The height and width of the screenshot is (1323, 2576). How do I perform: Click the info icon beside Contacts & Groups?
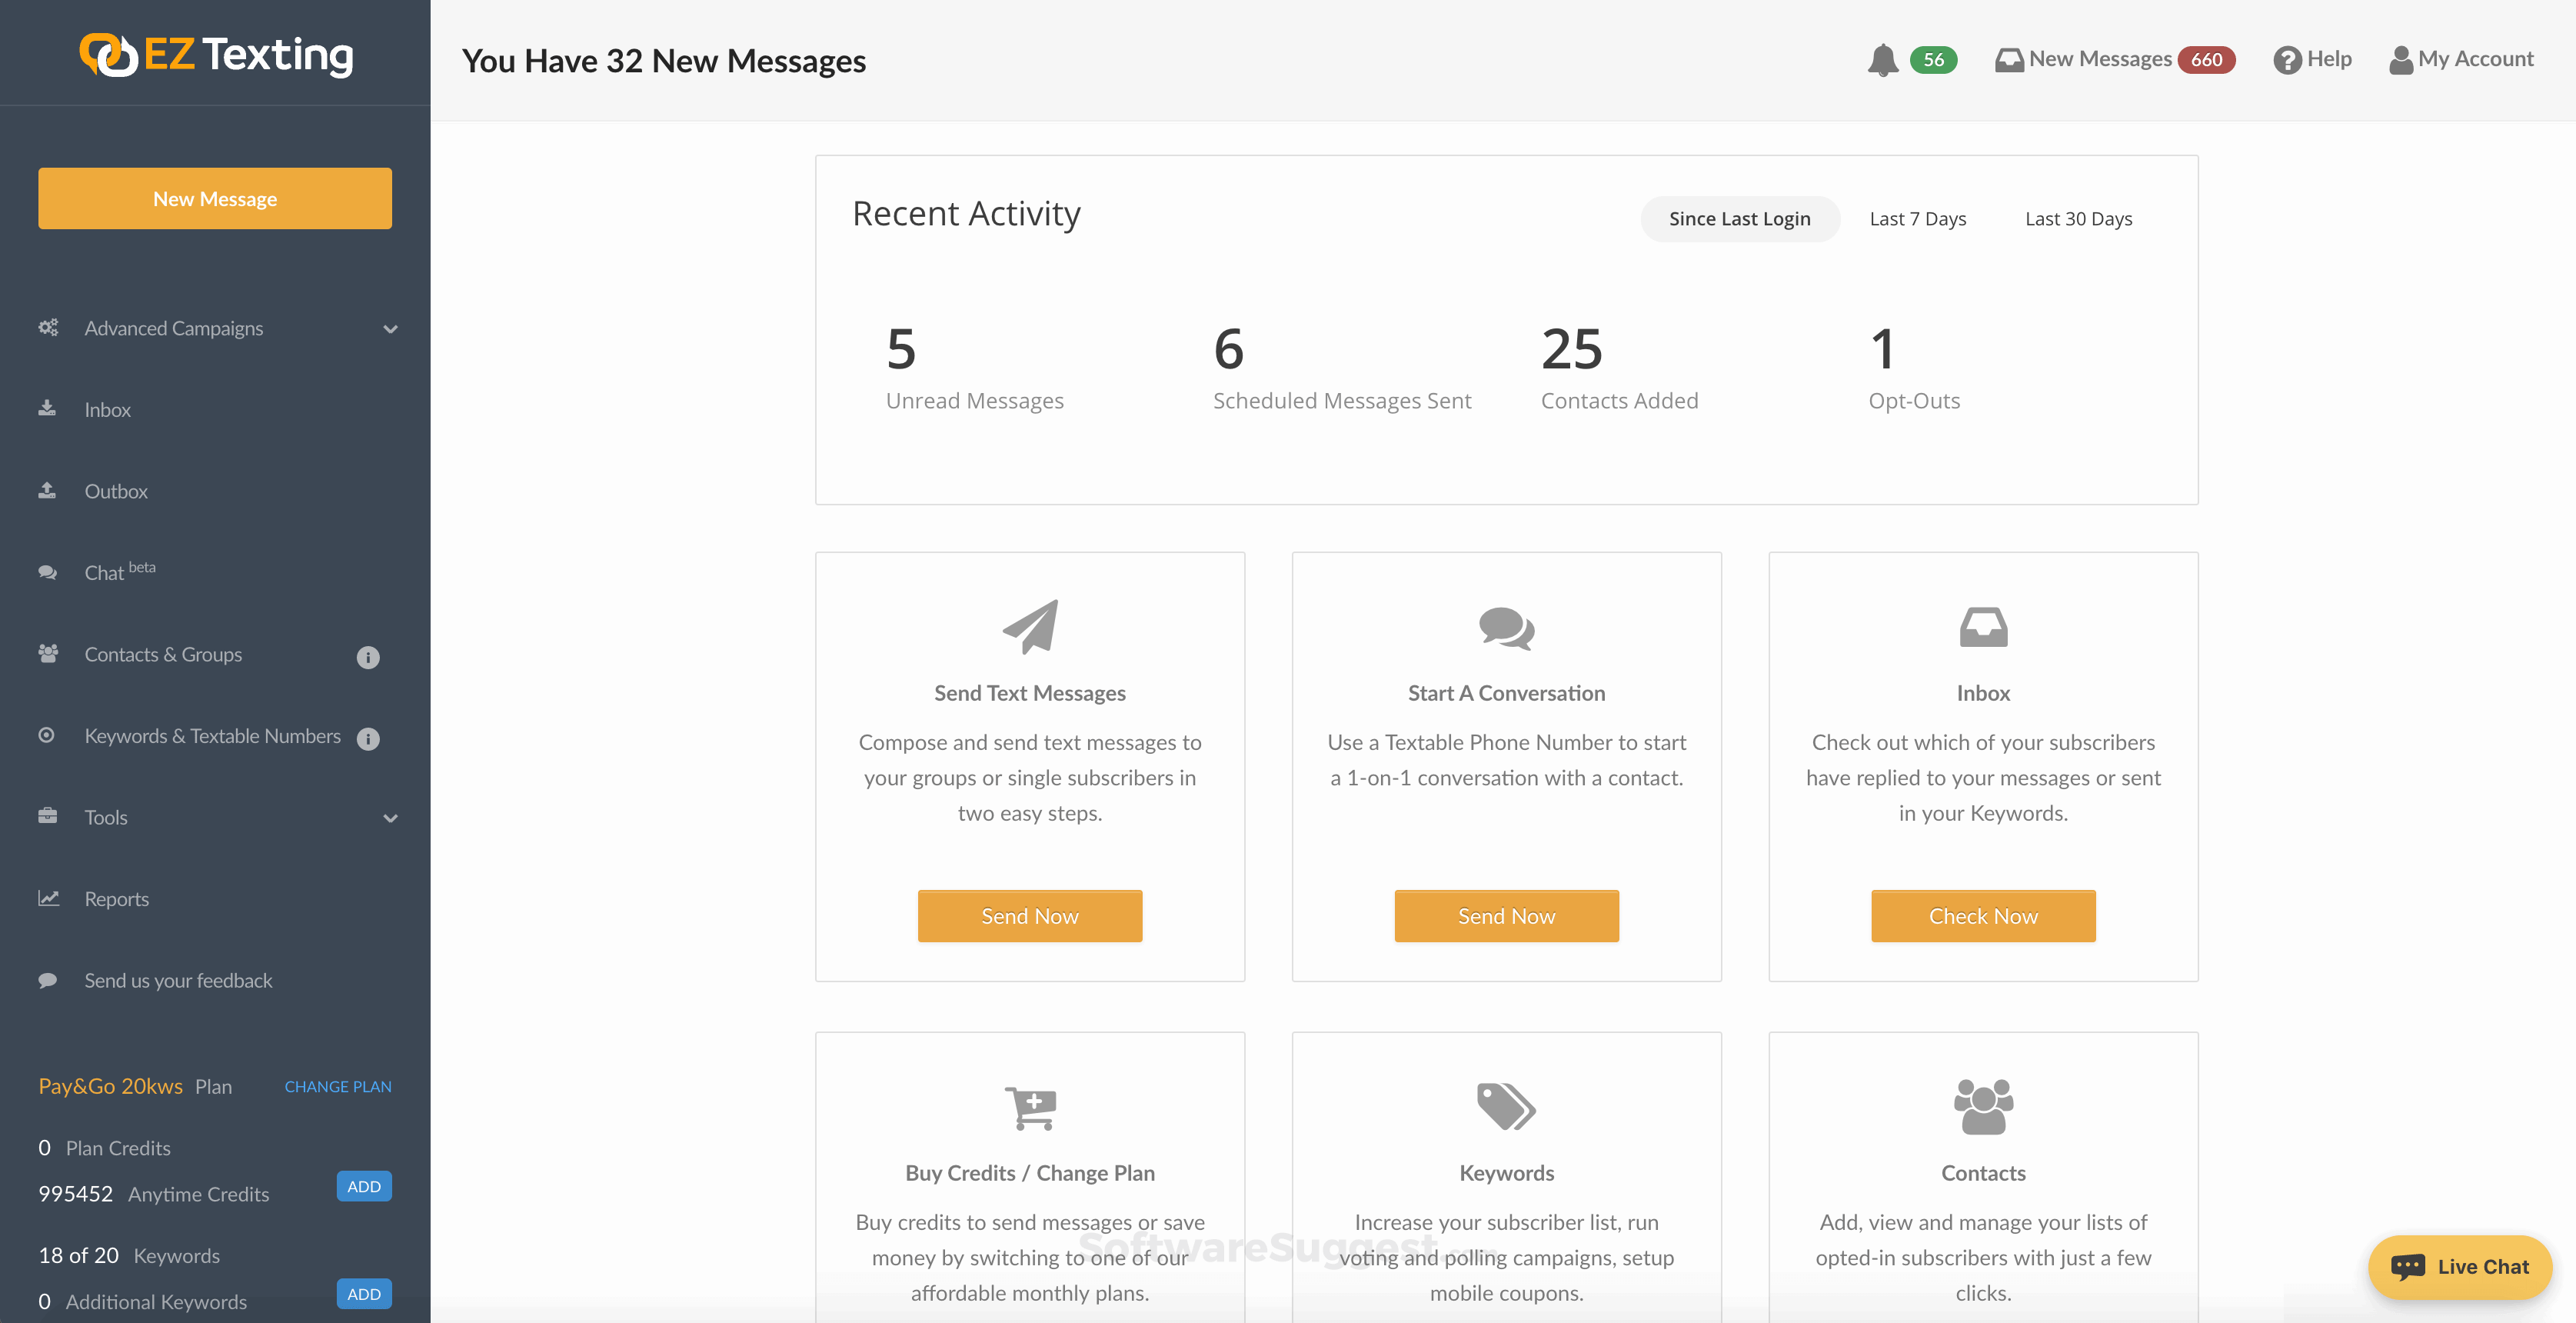[368, 657]
